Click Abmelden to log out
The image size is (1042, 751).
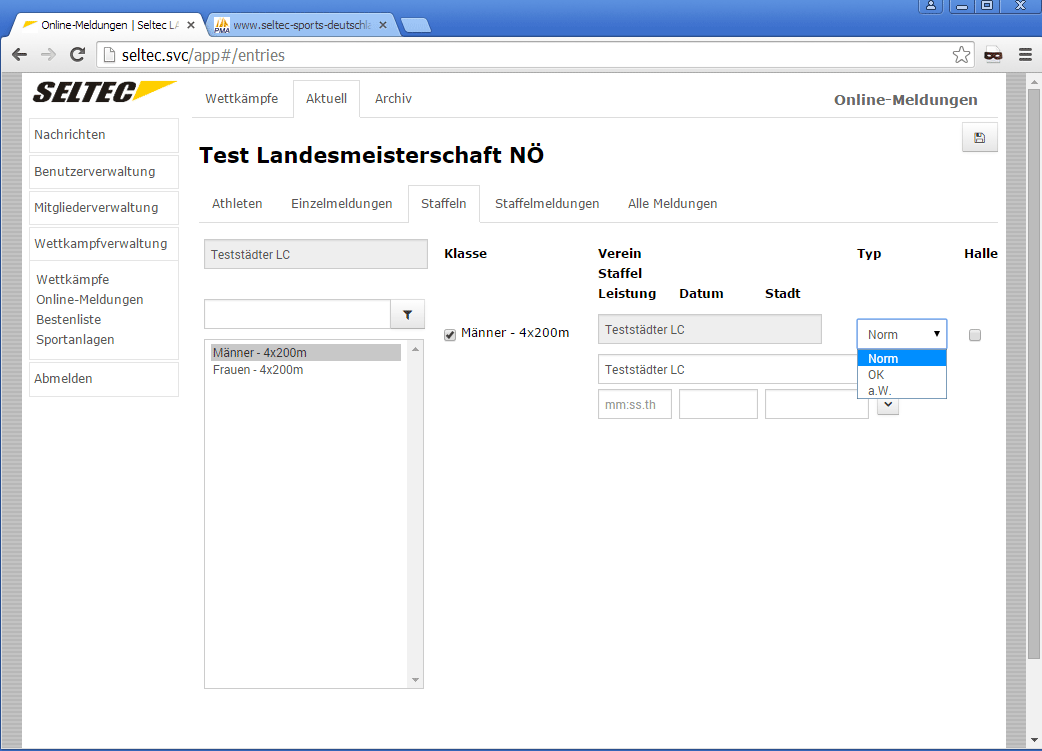tap(63, 379)
